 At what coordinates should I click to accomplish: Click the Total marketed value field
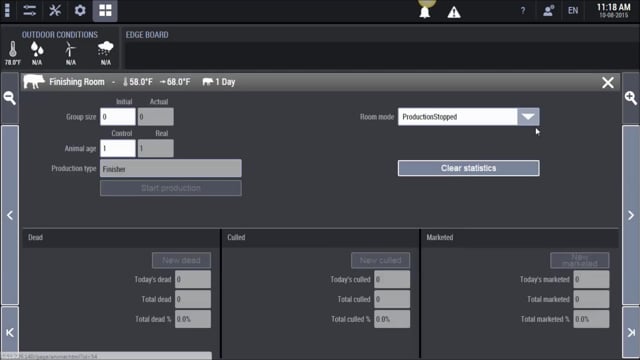click(x=591, y=299)
